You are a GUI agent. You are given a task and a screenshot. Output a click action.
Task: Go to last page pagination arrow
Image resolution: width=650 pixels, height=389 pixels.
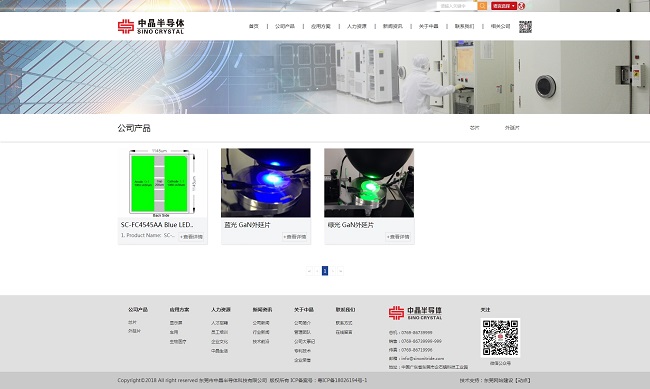click(x=341, y=271)
